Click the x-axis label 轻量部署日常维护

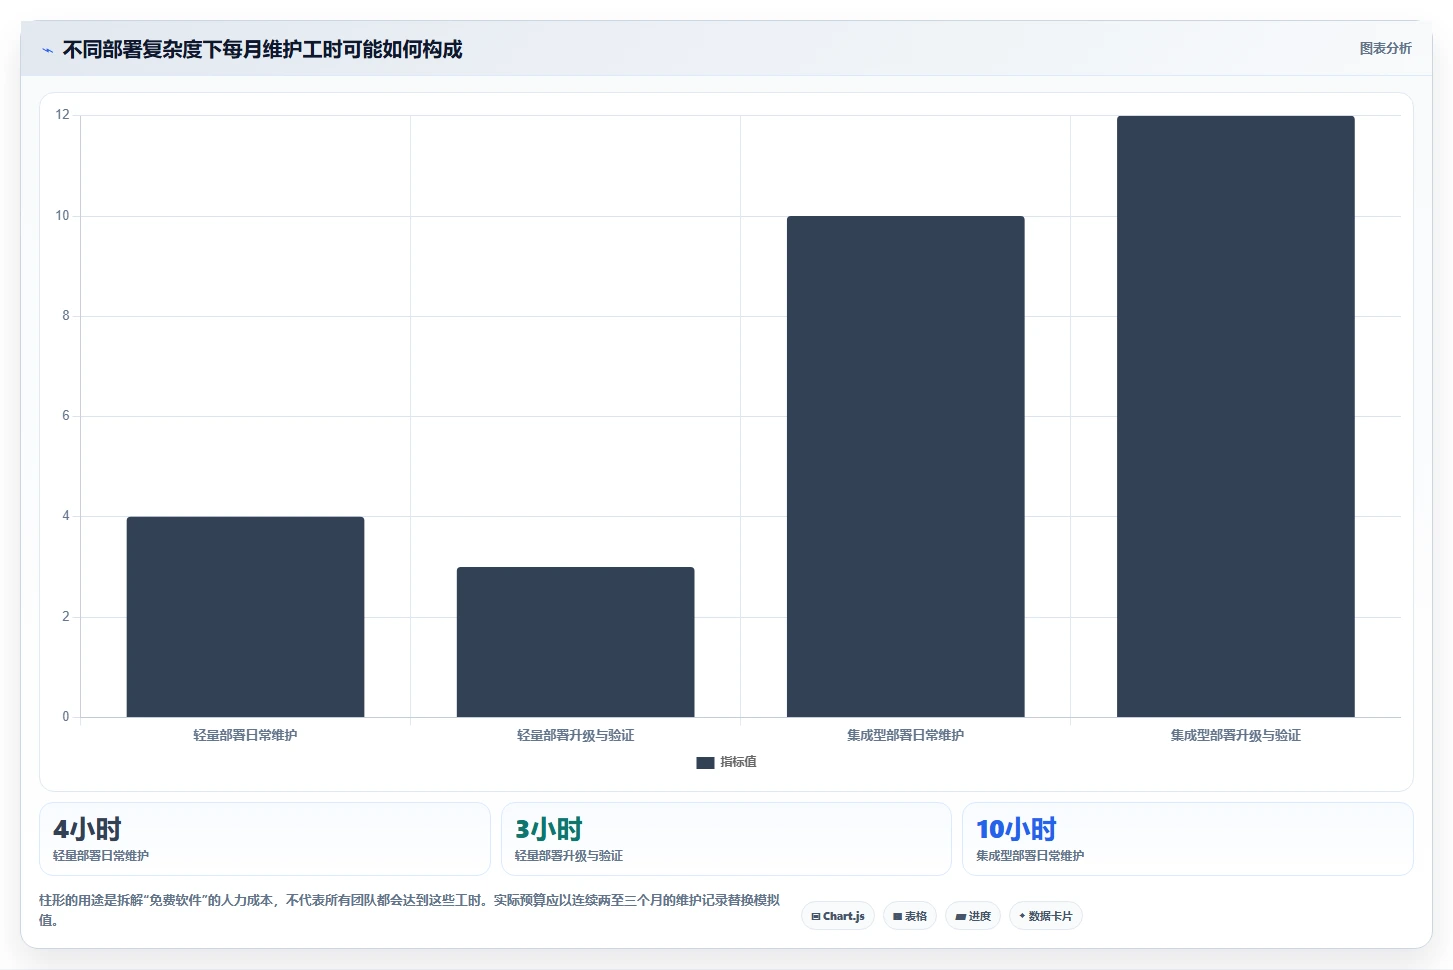tap(245, 735)
